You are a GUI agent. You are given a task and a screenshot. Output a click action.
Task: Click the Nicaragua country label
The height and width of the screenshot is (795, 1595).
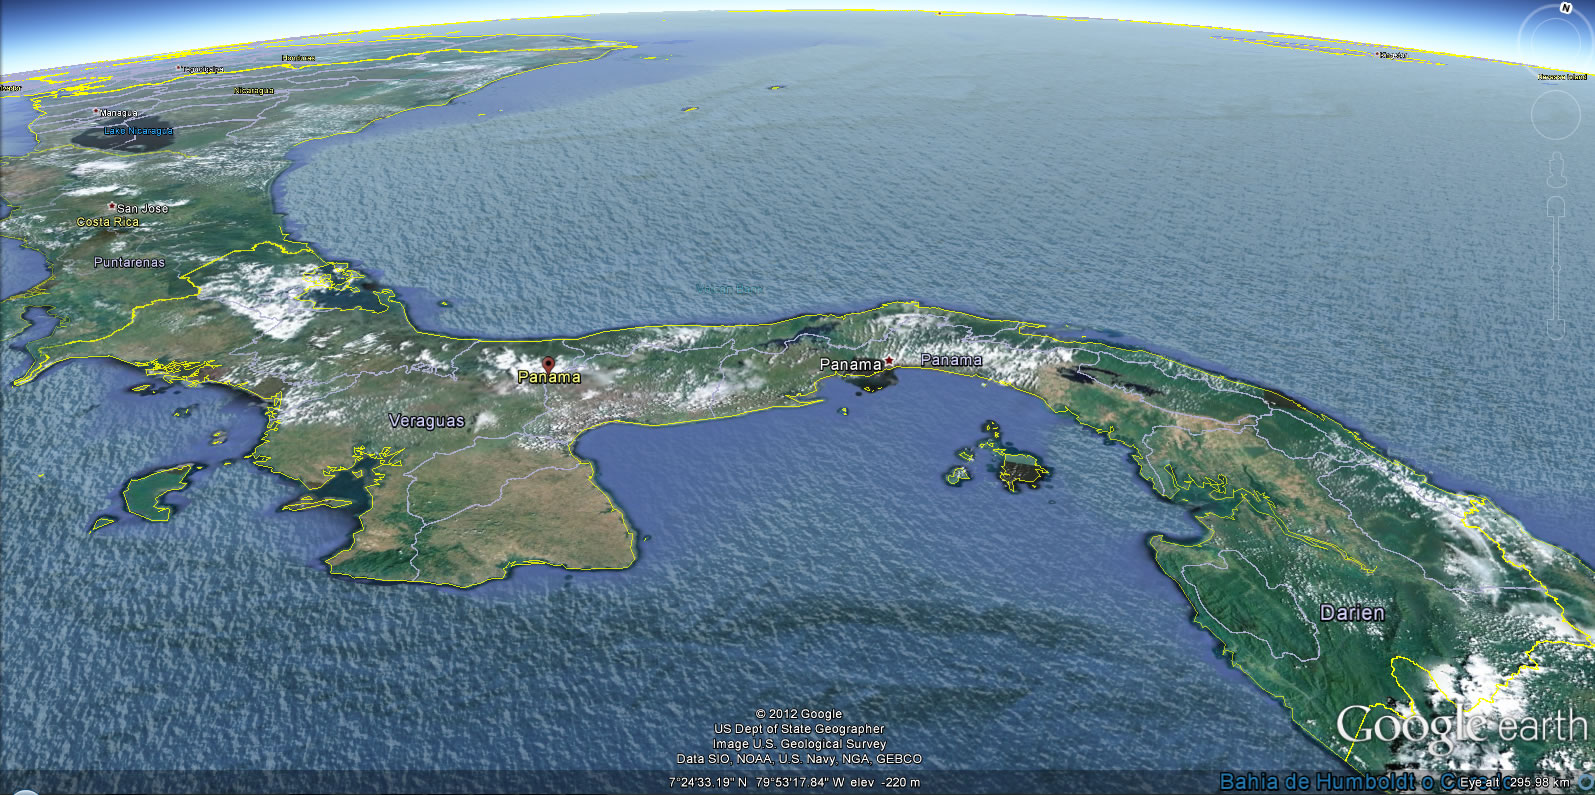tap(253, 90)
